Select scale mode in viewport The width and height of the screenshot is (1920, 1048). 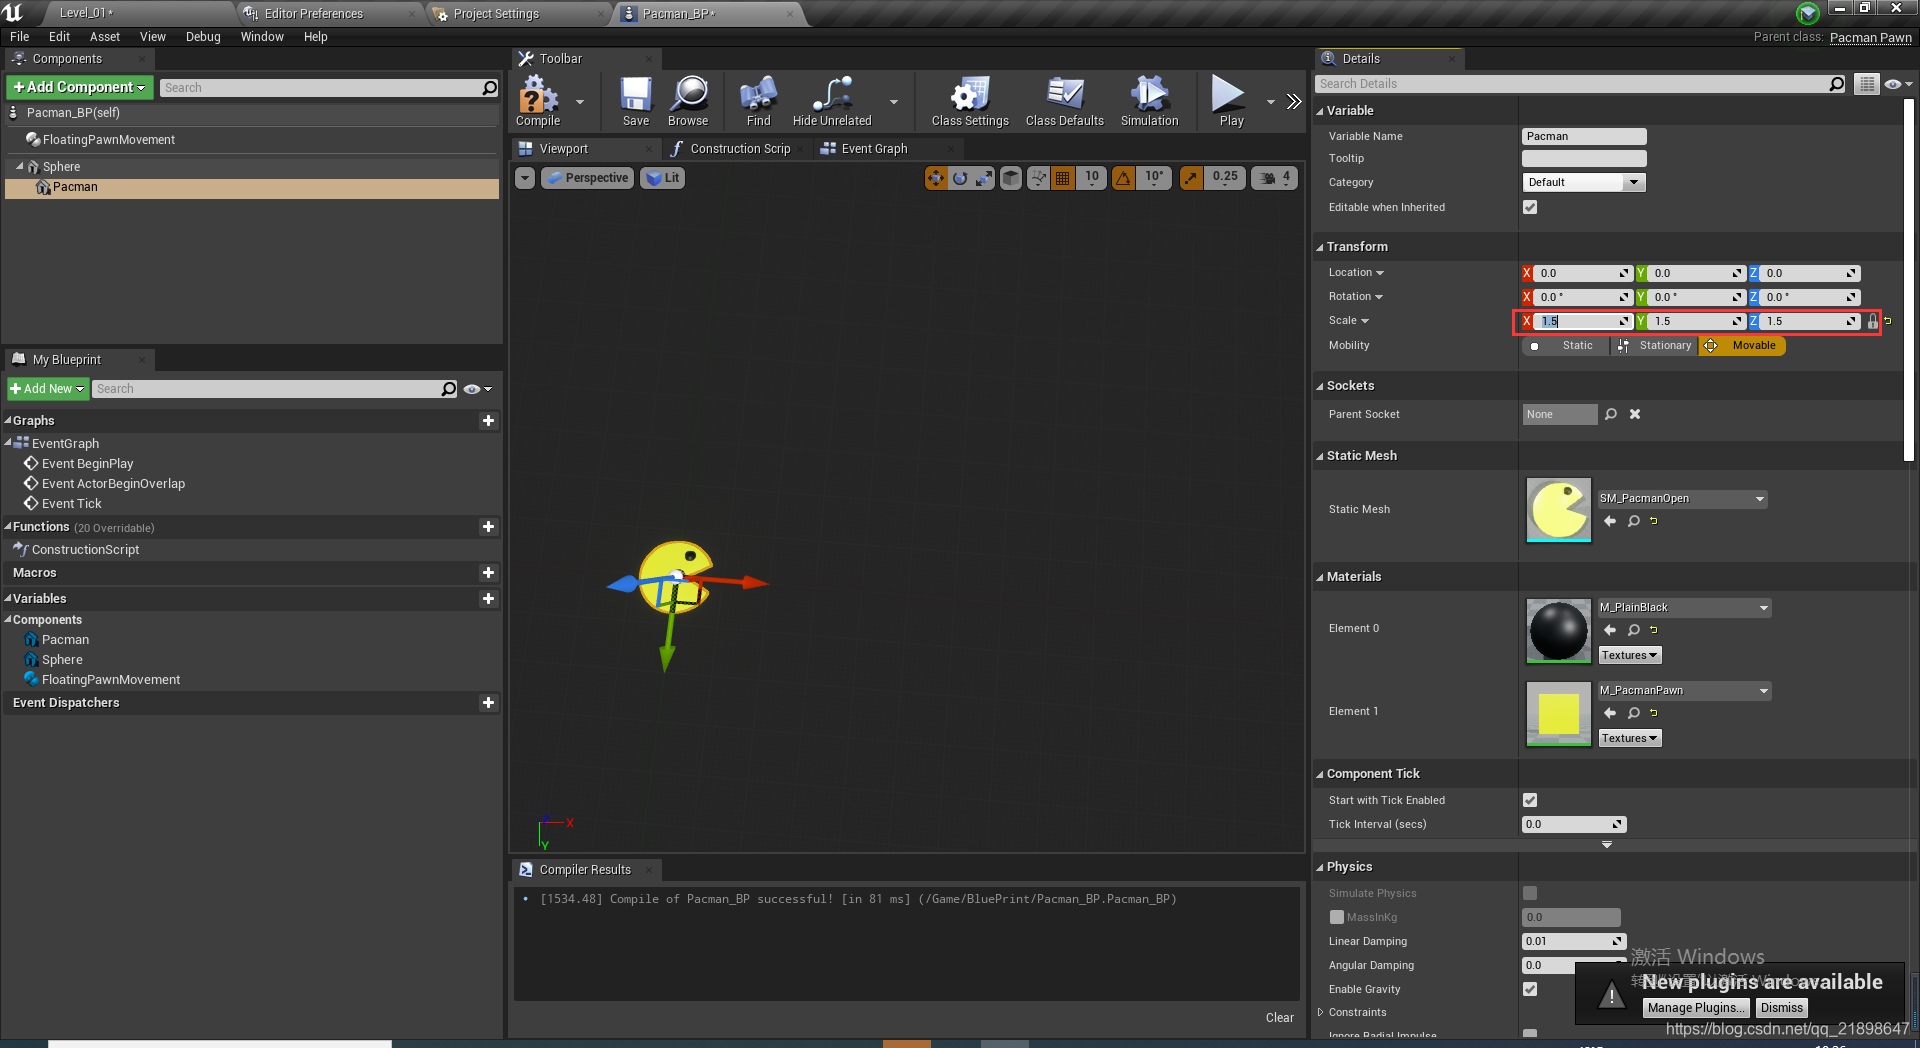(984, 178)
